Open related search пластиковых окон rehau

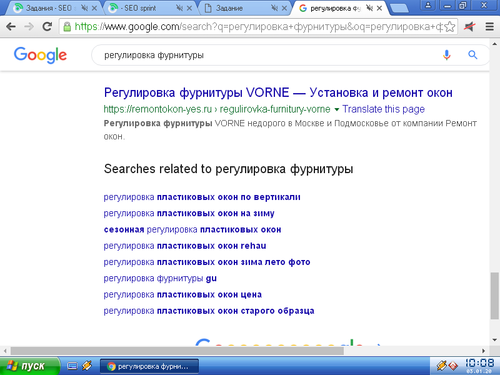coord(185,246)
